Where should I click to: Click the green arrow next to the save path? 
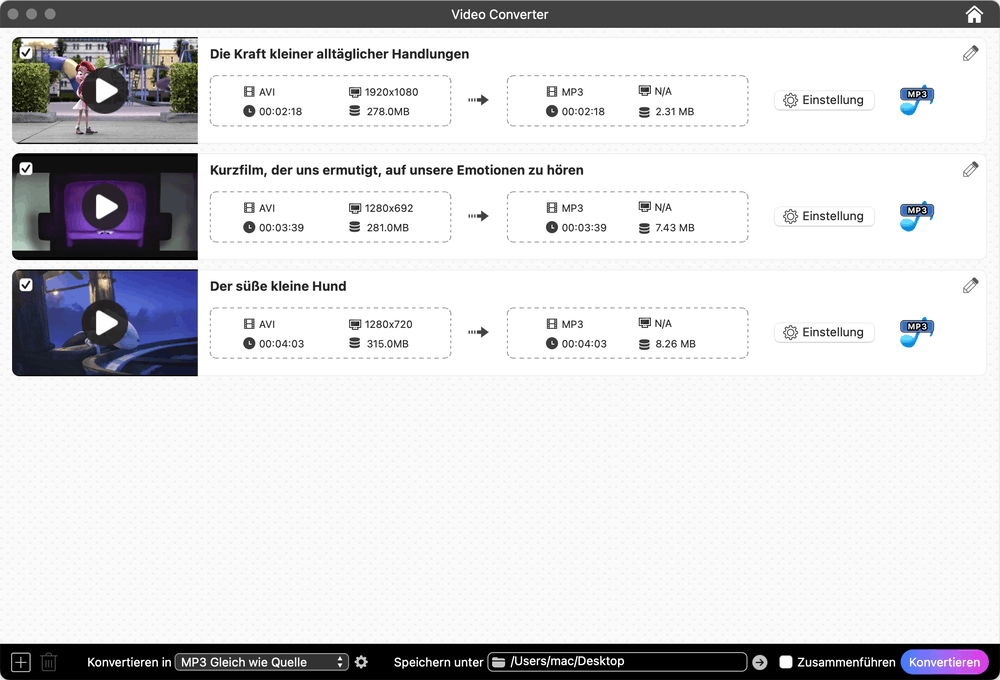[x=759, y=661]
